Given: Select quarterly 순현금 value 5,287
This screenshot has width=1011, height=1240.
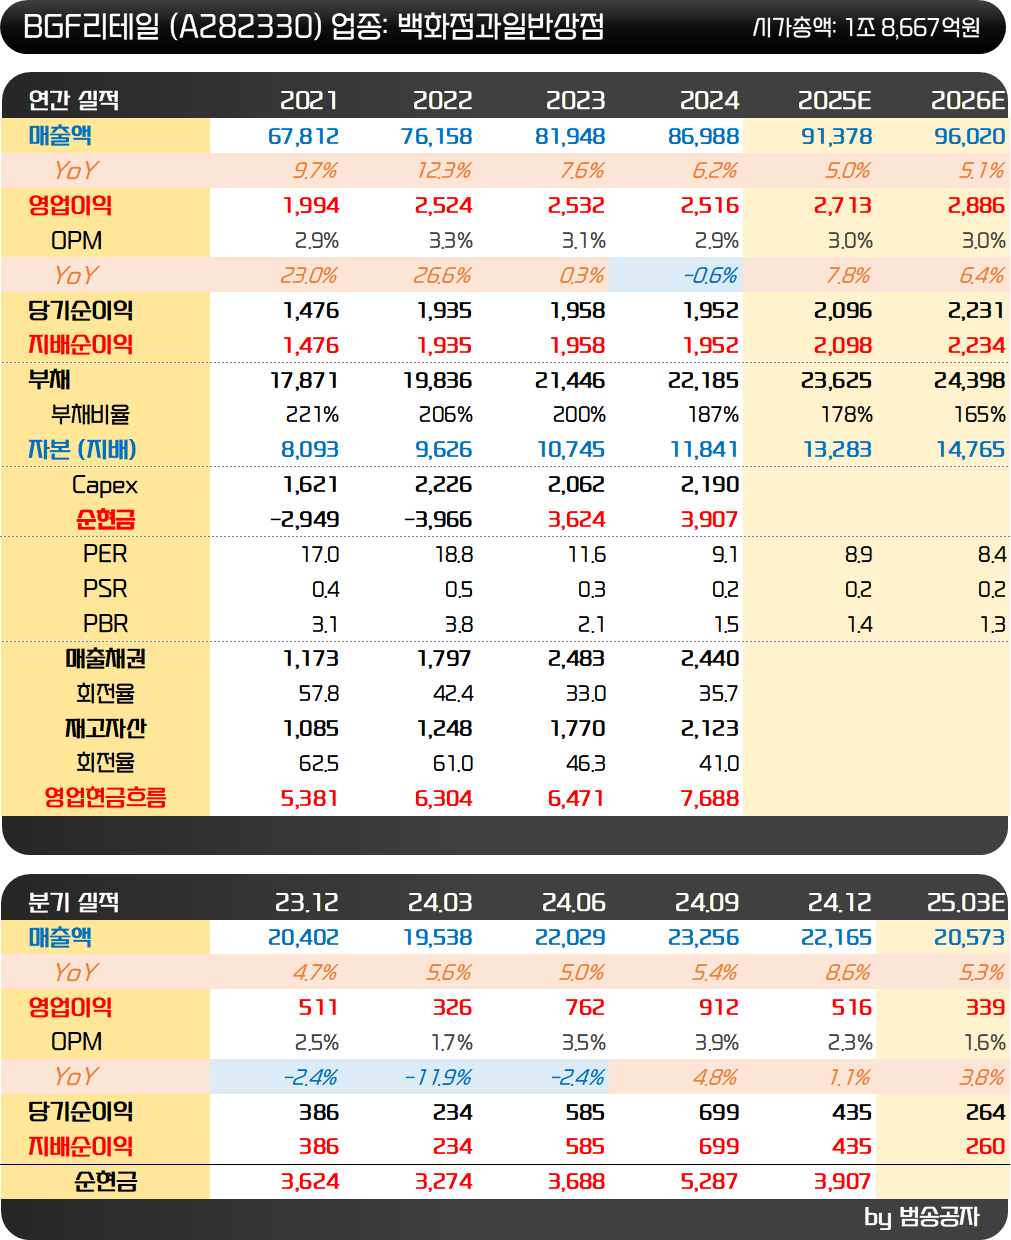Looking at the screenshot, I should 710,1182.
